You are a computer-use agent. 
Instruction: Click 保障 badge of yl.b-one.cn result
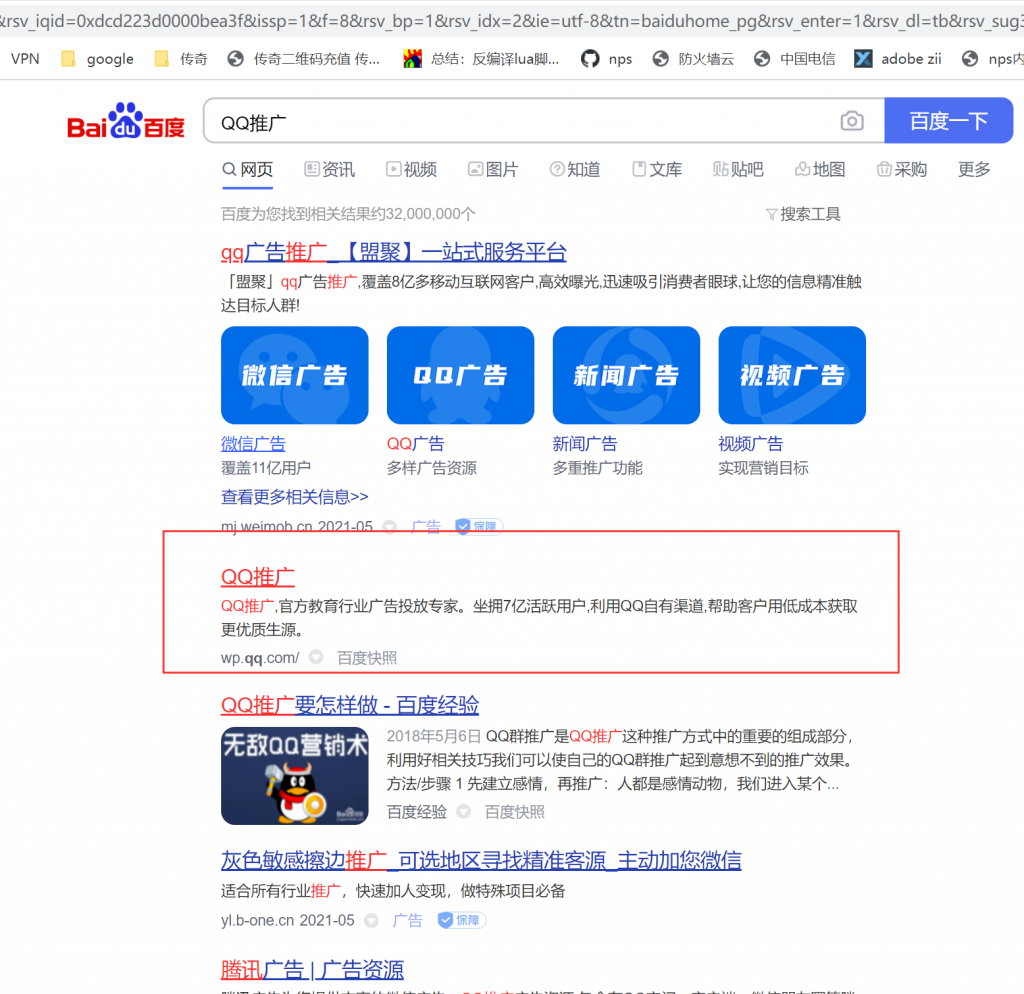[x=462, y=920]
